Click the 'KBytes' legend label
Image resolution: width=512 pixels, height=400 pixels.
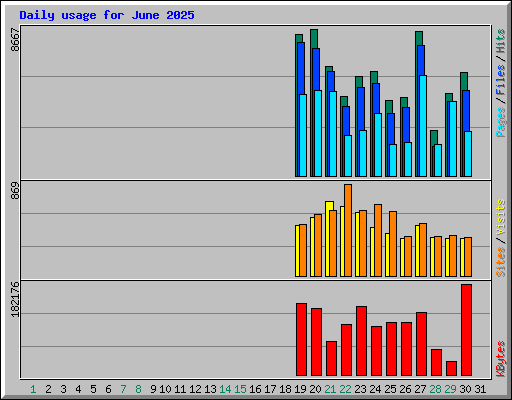[x=501, y=359]
